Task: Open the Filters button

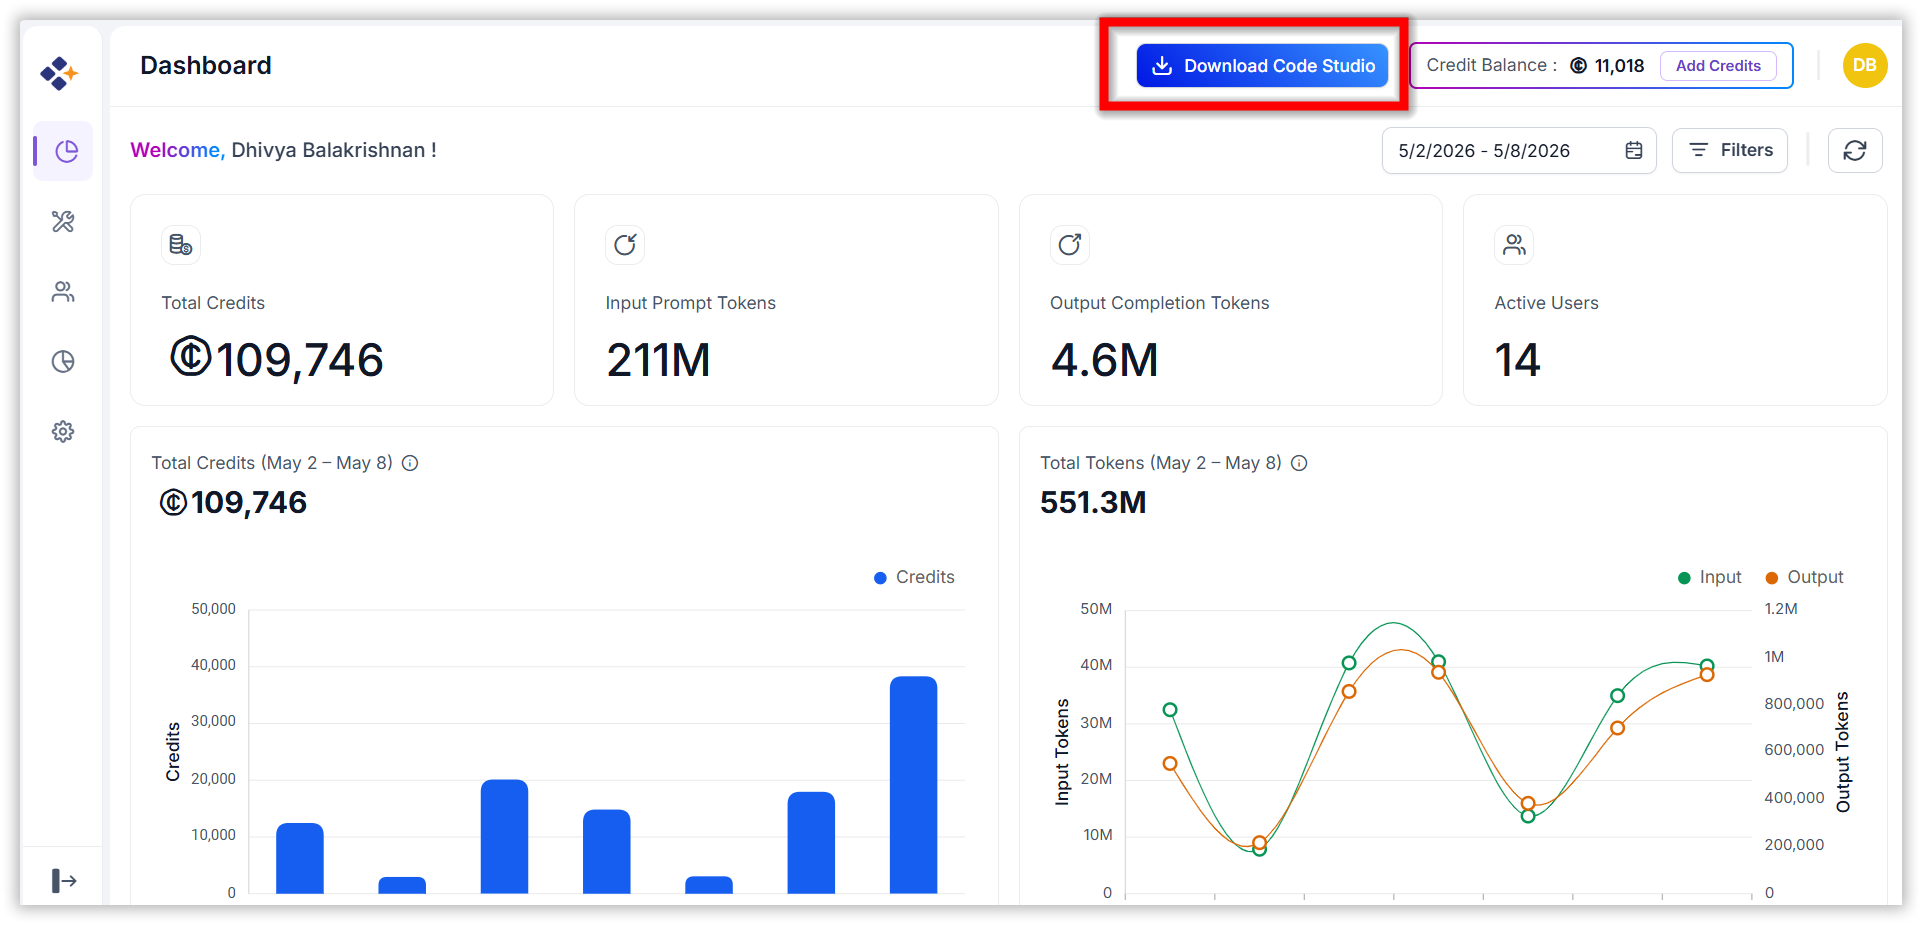Action: tap(1730, 150)
